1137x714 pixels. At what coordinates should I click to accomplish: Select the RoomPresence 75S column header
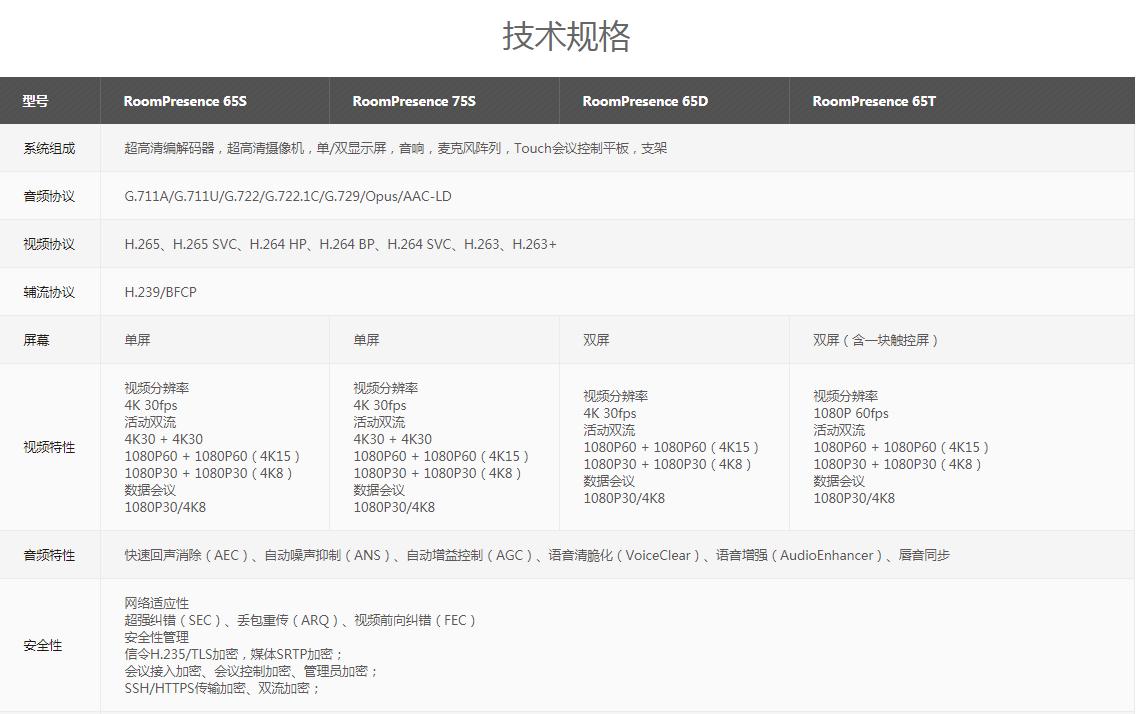pos(414,101)
